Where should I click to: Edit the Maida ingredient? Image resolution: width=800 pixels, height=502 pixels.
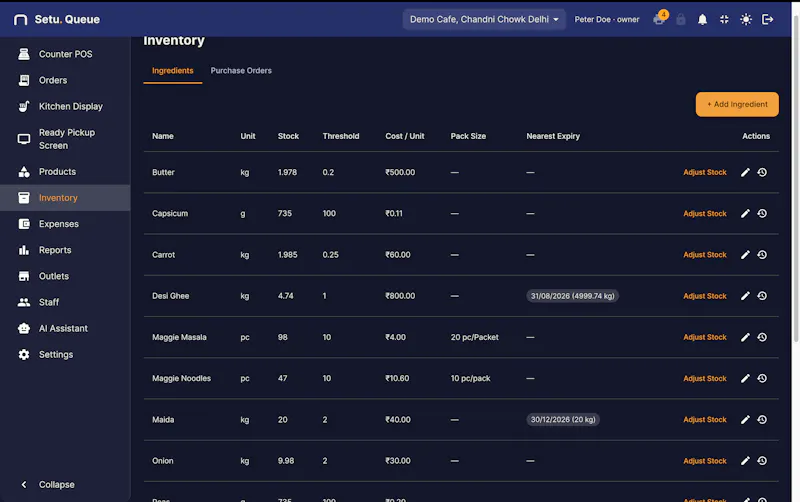[x=745, y=419]
